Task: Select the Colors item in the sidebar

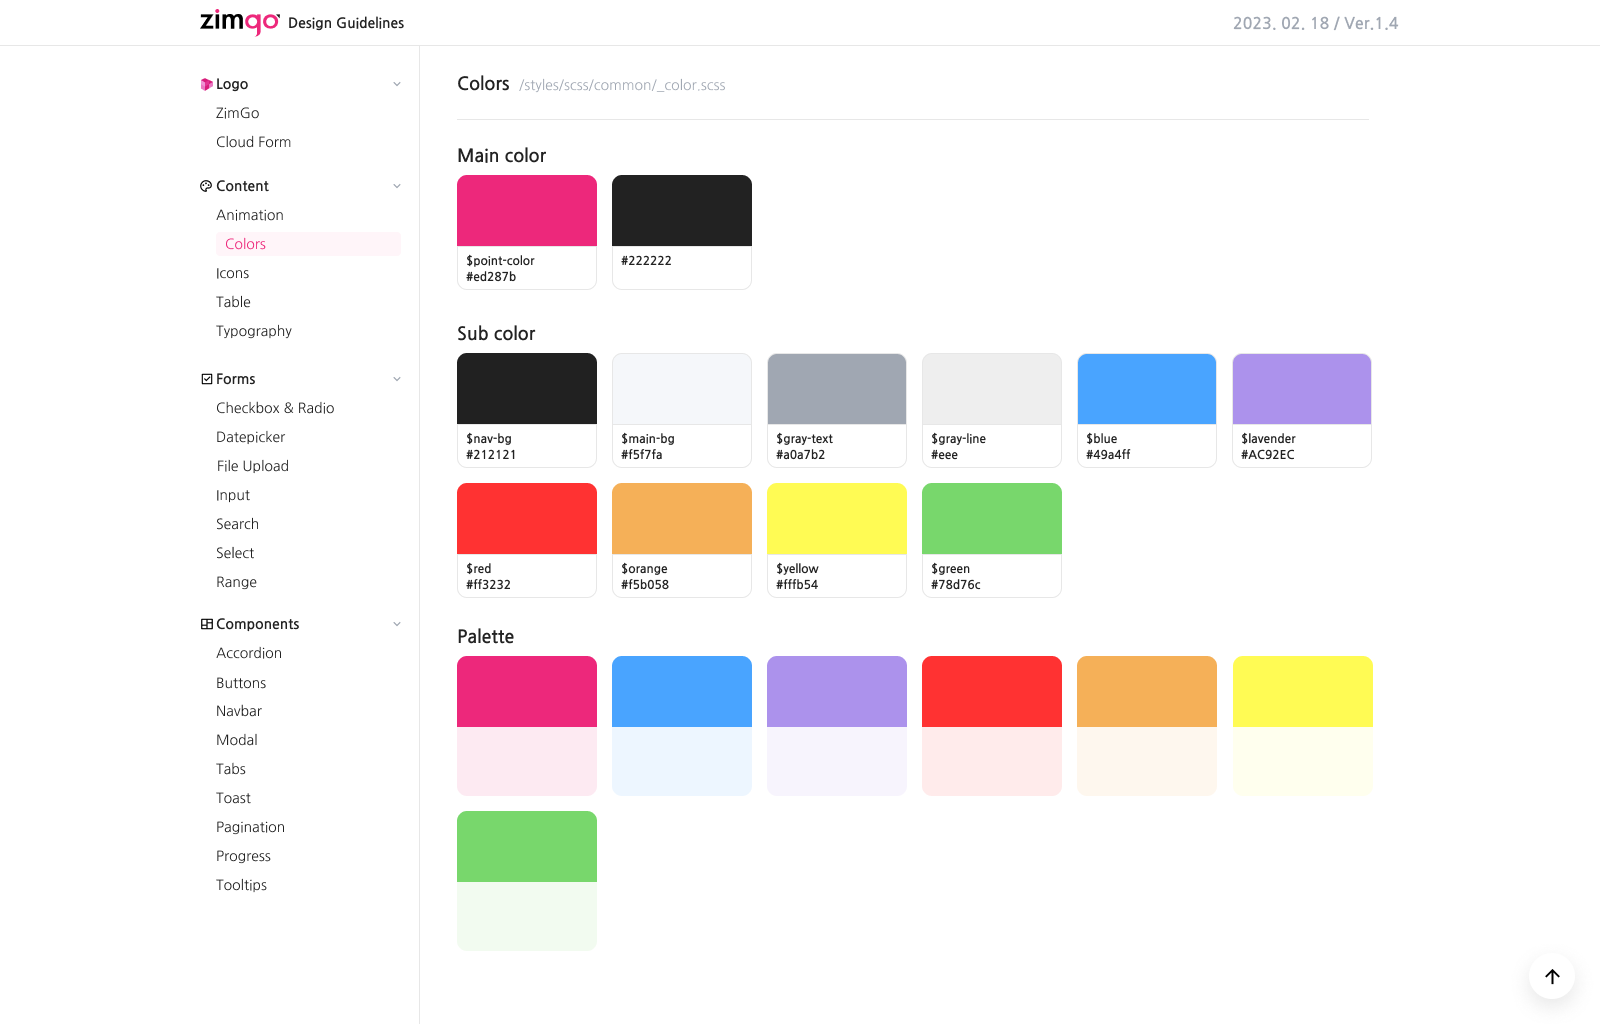Action: click(245, 243)
